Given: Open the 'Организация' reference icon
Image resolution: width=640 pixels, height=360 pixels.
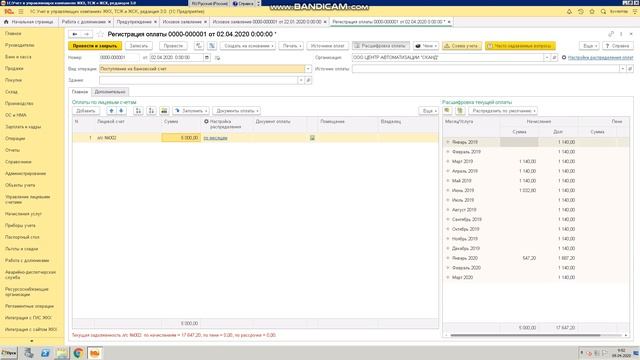Looking at the screenshot, I should [554, 58].
